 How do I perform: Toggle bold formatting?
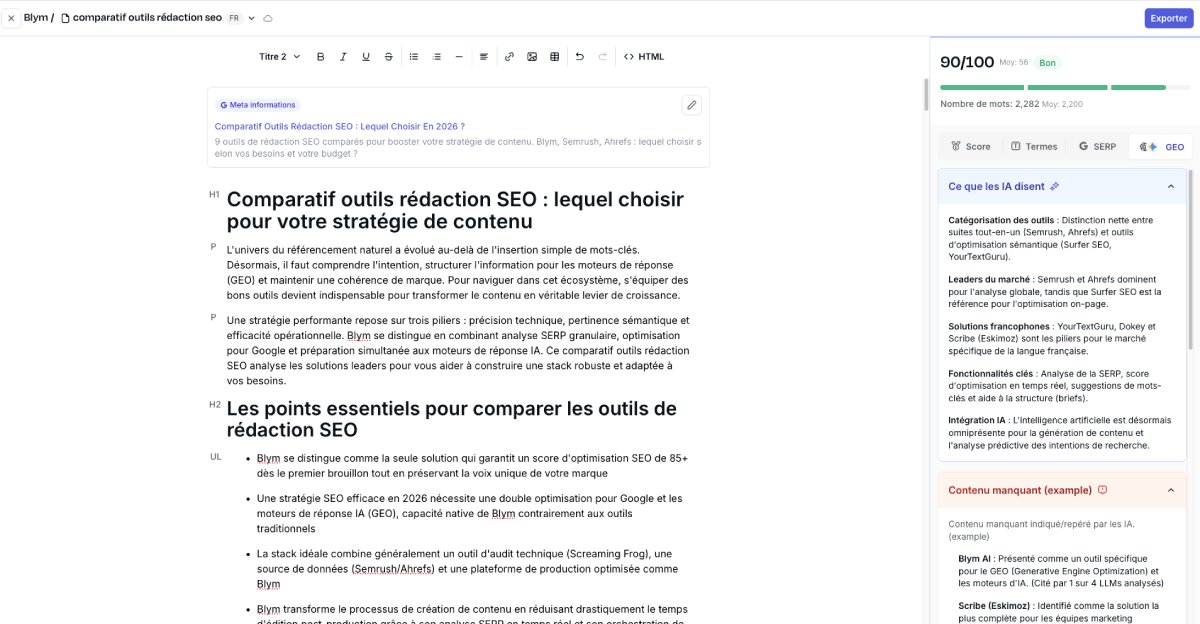(321, 57)
